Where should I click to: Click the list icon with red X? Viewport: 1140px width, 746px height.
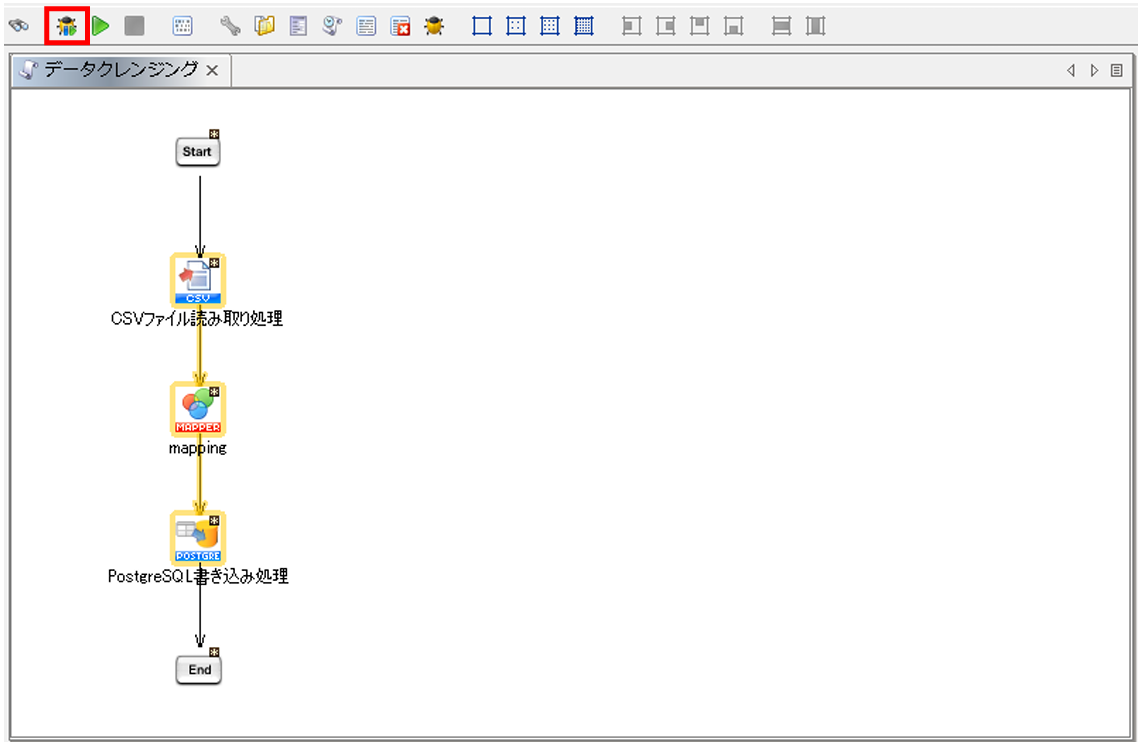click(x=400, y=26)
